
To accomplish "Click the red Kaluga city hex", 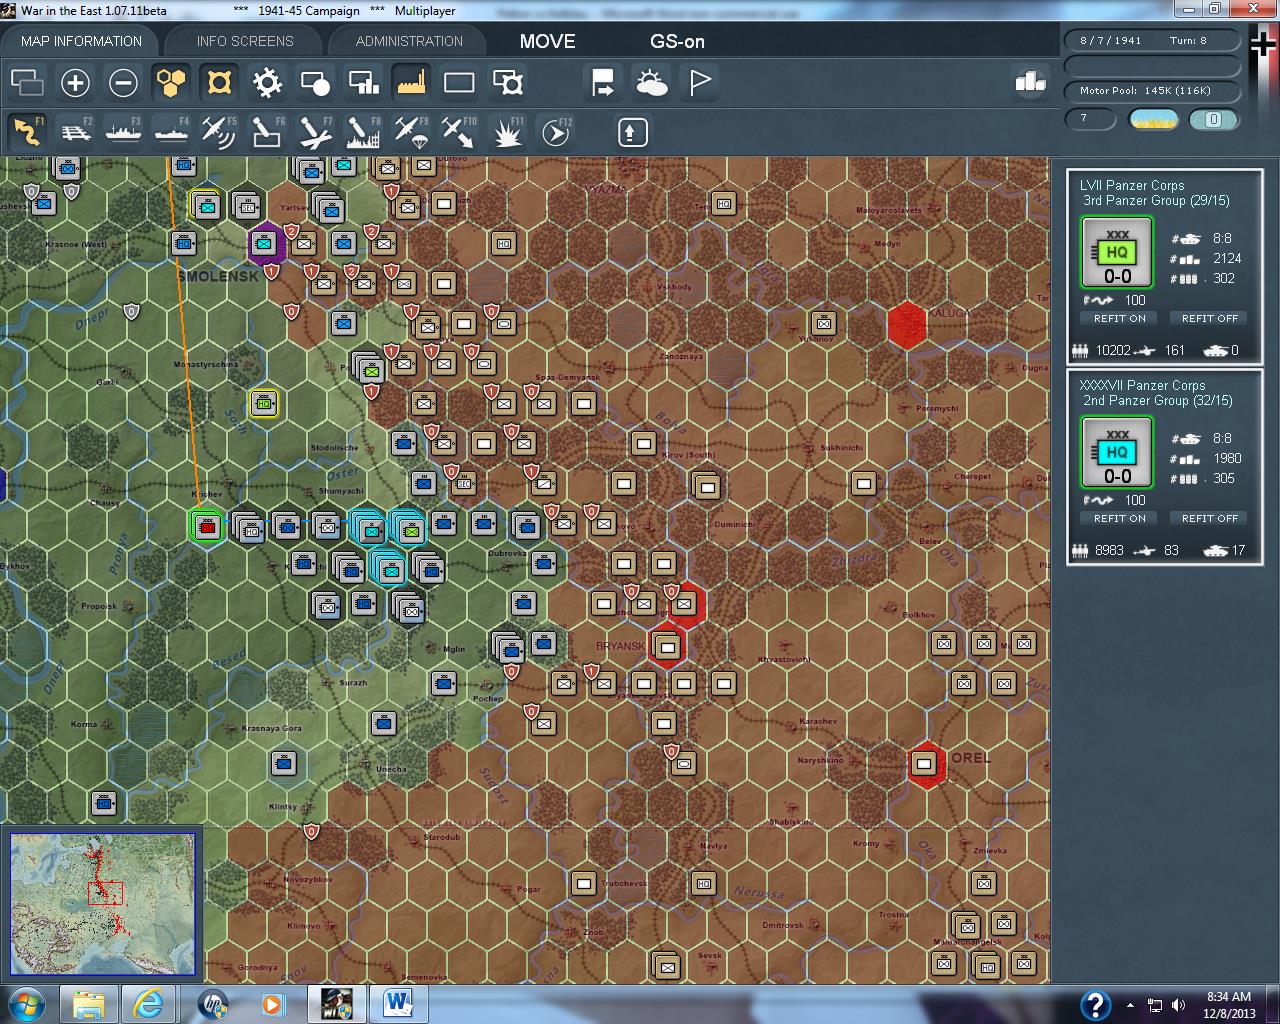I will click(x=907, y=325).
